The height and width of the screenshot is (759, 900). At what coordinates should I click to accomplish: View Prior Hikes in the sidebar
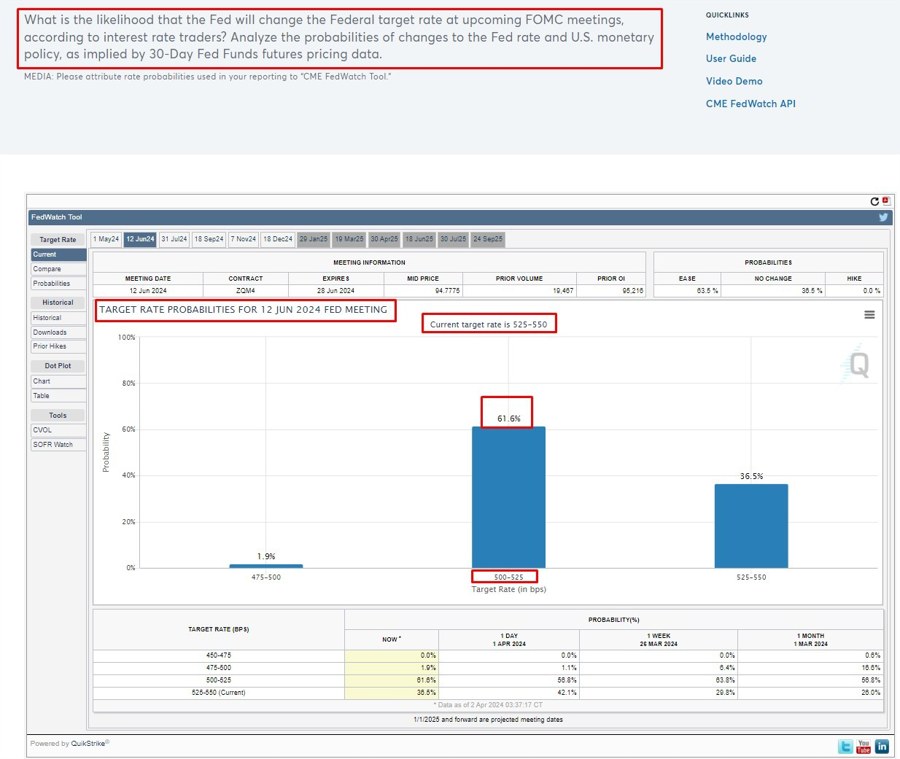pyautogui.click(x=59, y=346)
